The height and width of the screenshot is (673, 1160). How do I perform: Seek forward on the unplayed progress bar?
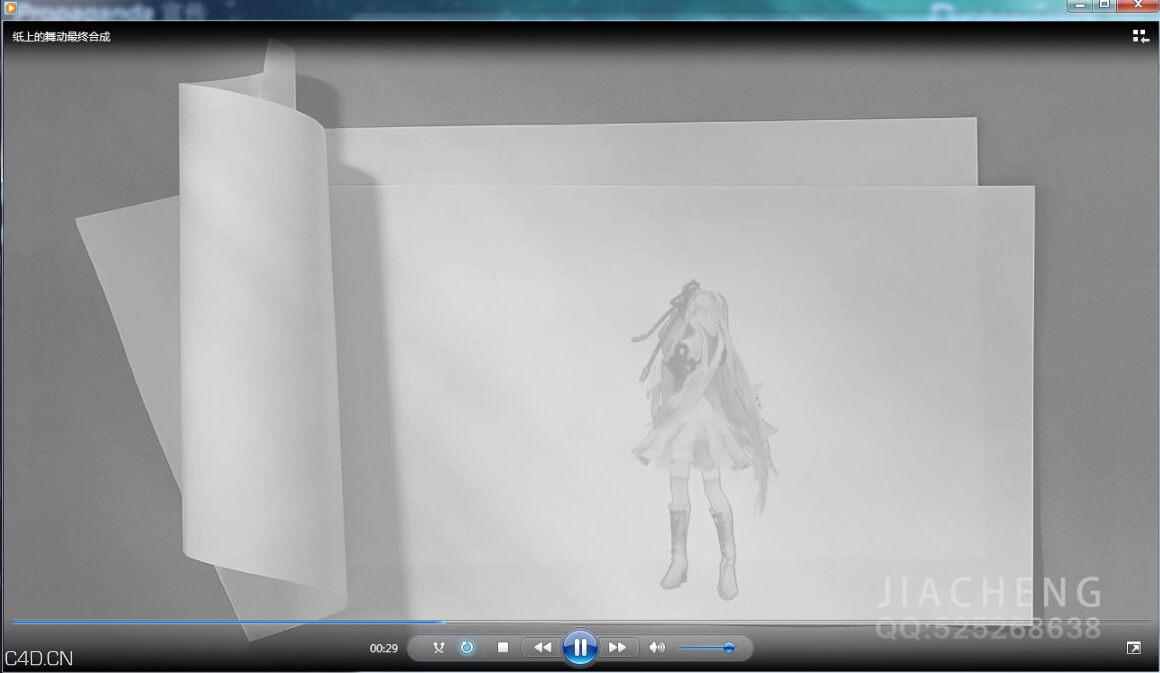[800, 622]
